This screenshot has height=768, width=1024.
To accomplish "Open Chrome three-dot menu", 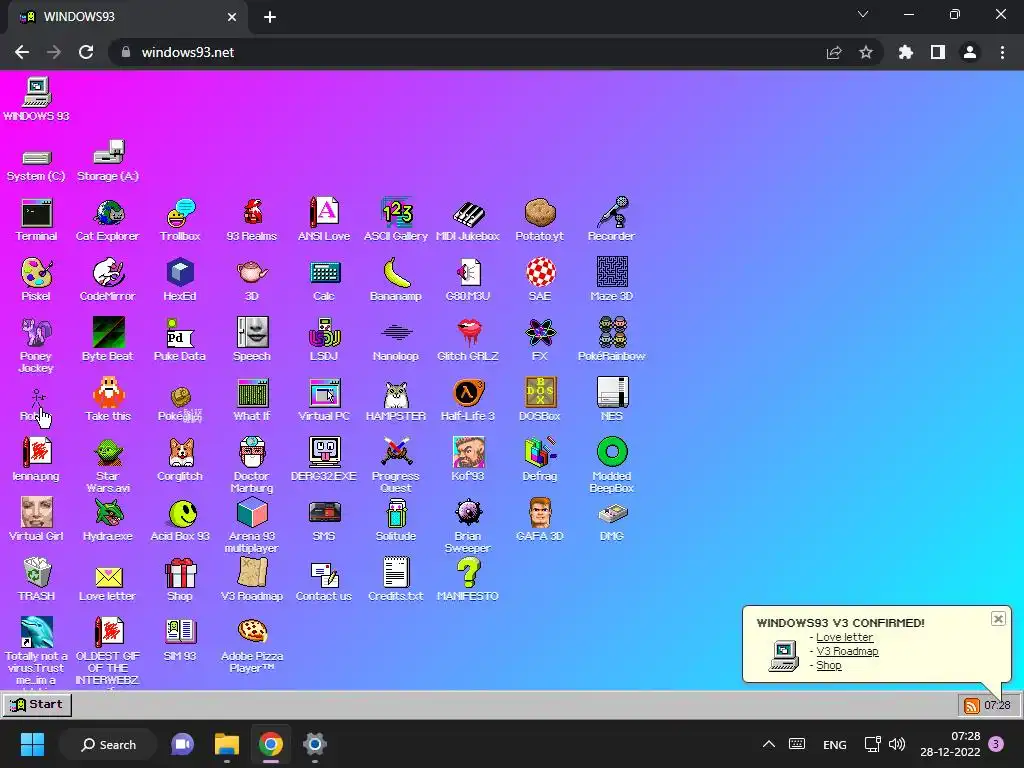I will click(x=1002, y=52).
